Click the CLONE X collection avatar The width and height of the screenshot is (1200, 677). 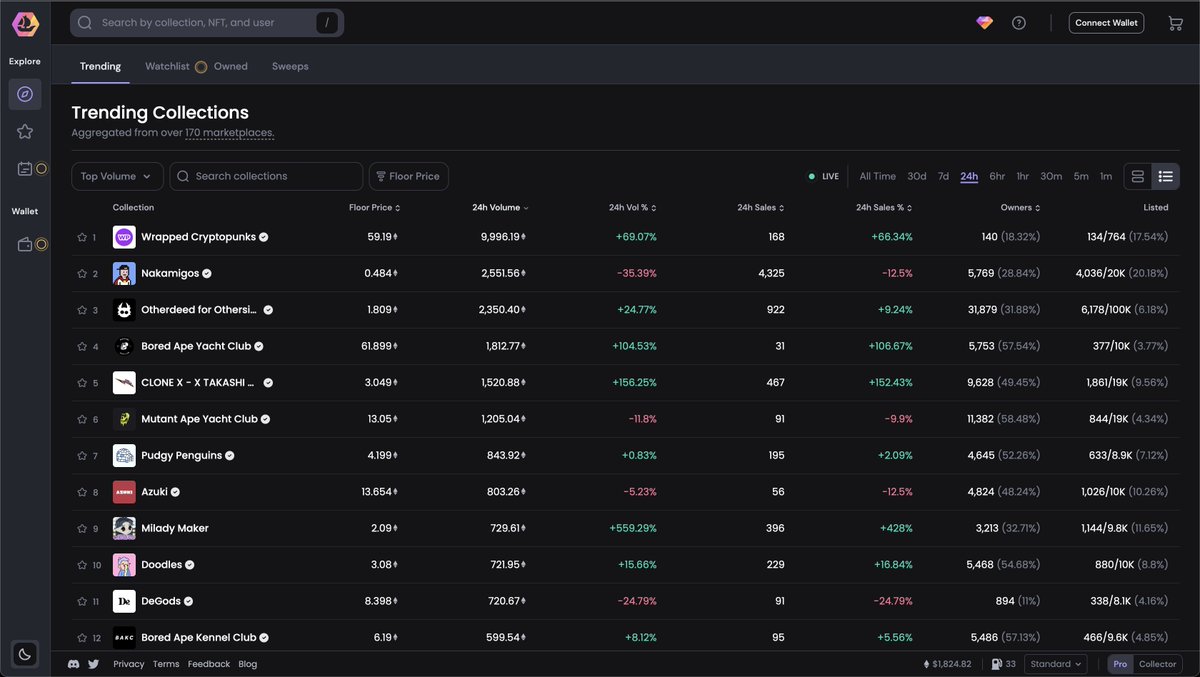(124, 383)
